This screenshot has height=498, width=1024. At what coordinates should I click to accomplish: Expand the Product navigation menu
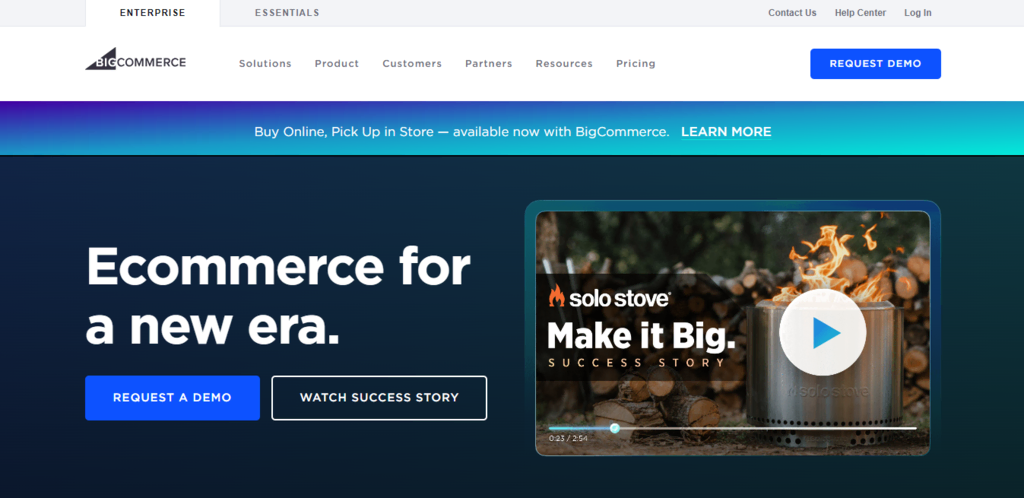click(337, 63)
